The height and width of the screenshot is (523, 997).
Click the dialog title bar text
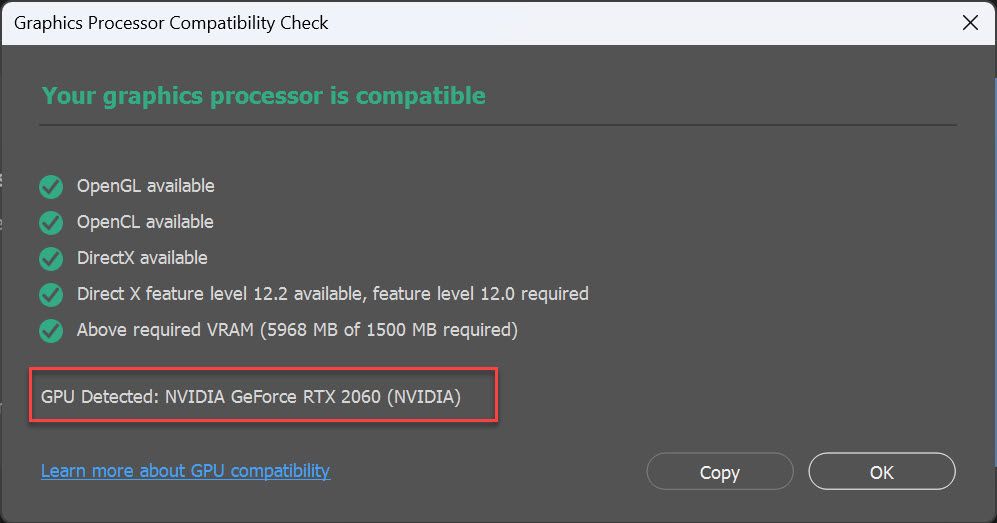click(x=171, y=23)
